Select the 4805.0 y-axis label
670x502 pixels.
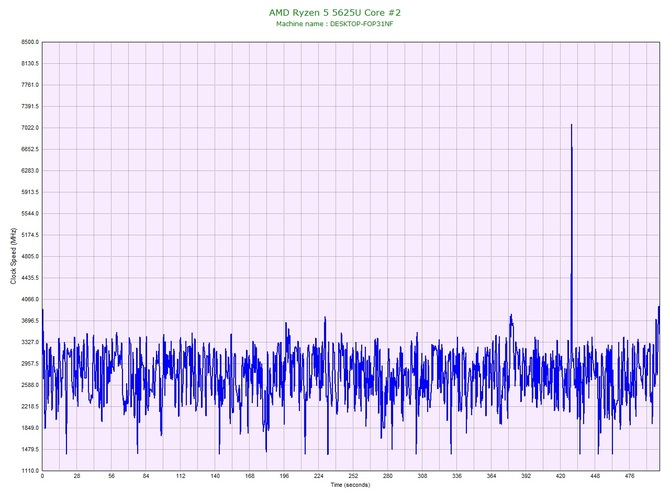point(29,256)
